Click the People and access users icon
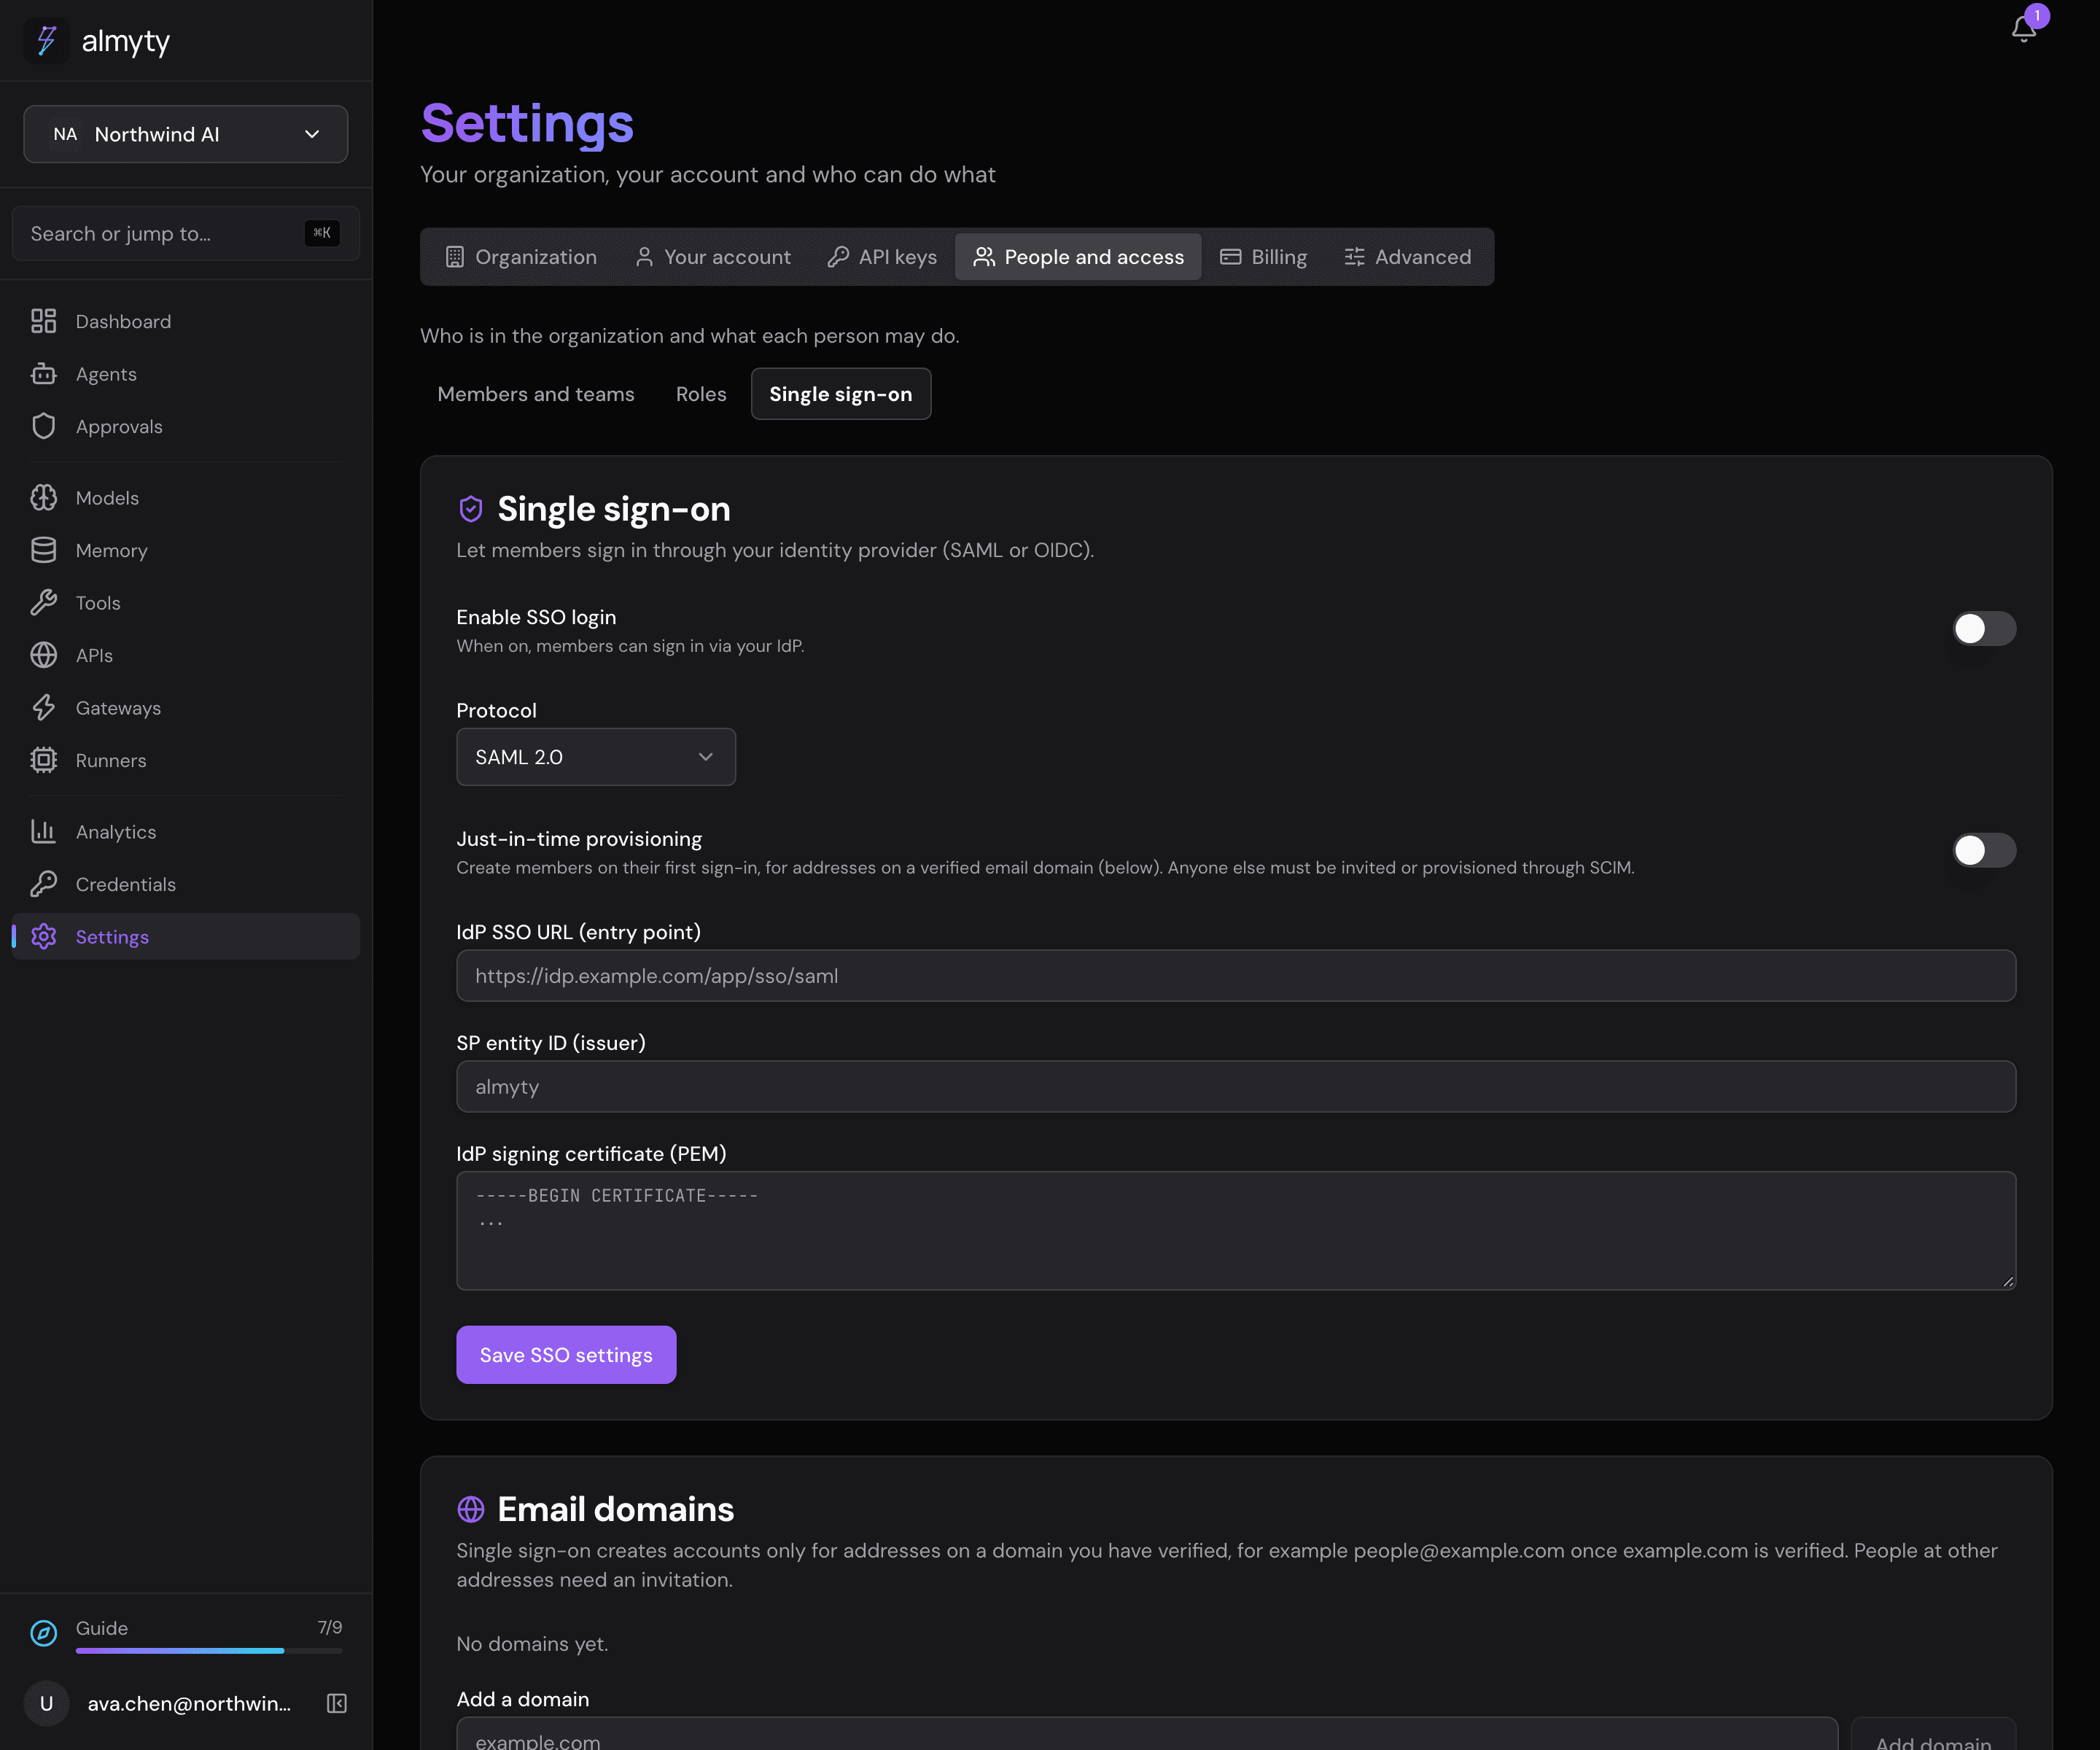This screenshot has height=1750, width=2100. (x=984, y=257)
